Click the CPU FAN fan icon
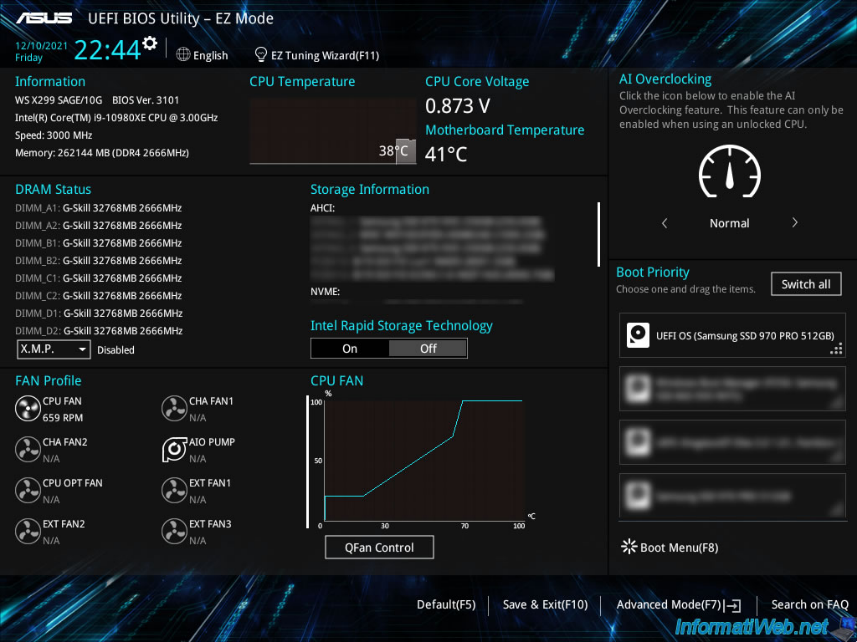The height and width of the screenshot is (642, 857). (28, 408)
